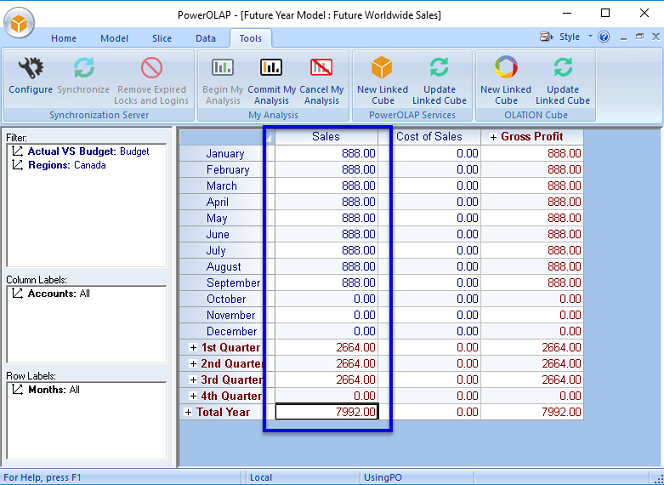Screen dimensions: 664x485
Task: Select the October row header
Action: pos(227,299)
